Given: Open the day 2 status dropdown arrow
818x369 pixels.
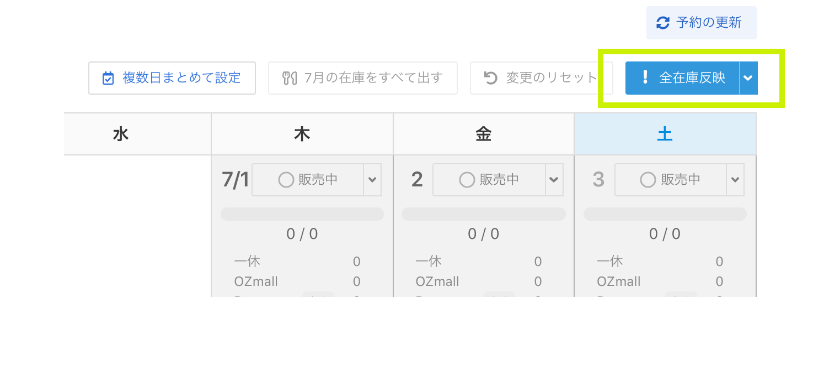Looking at the screenshot, I should 554,180.
